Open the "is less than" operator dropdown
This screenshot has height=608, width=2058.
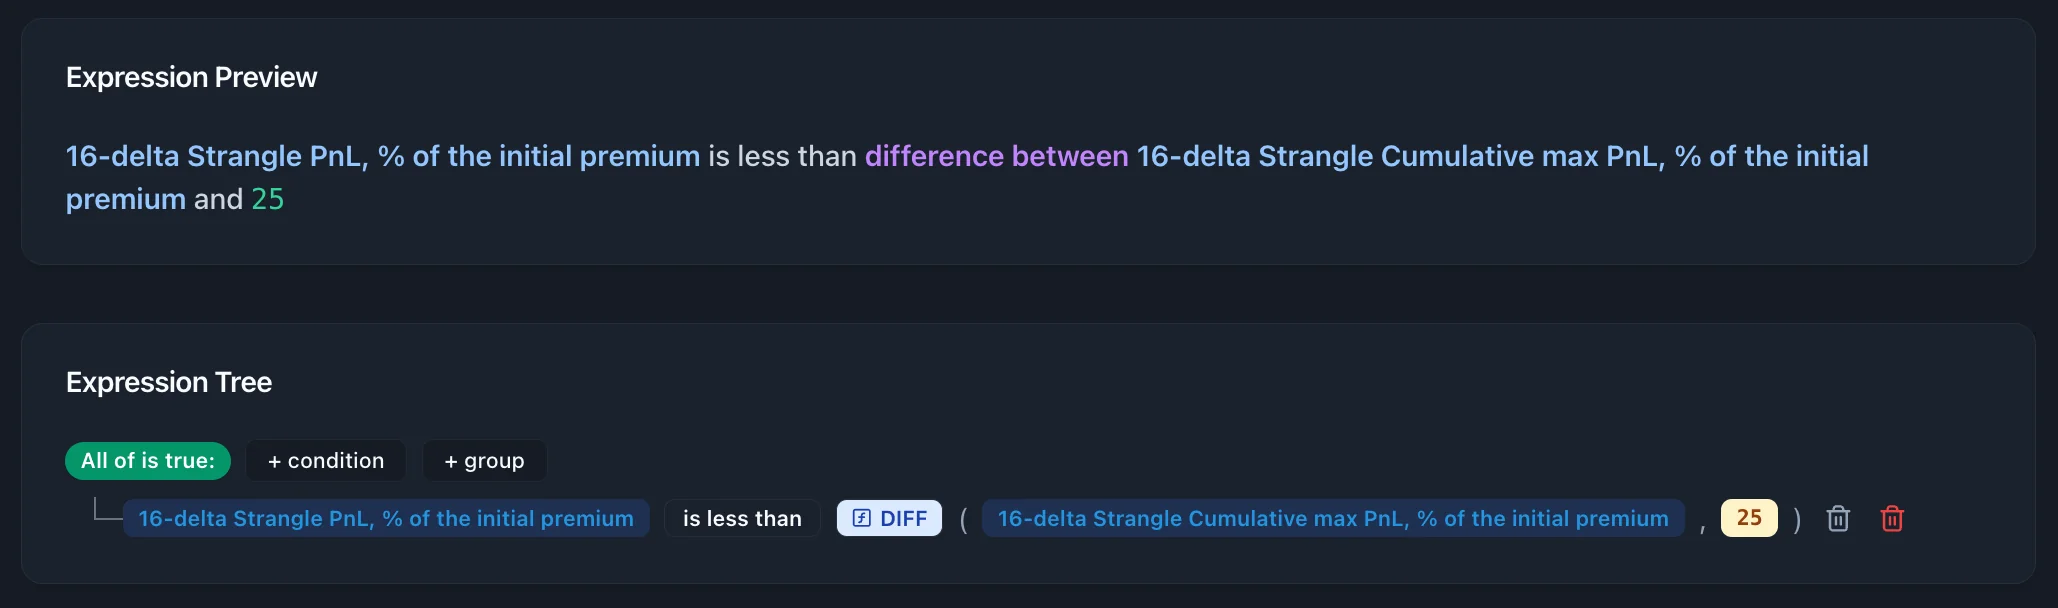742,518
